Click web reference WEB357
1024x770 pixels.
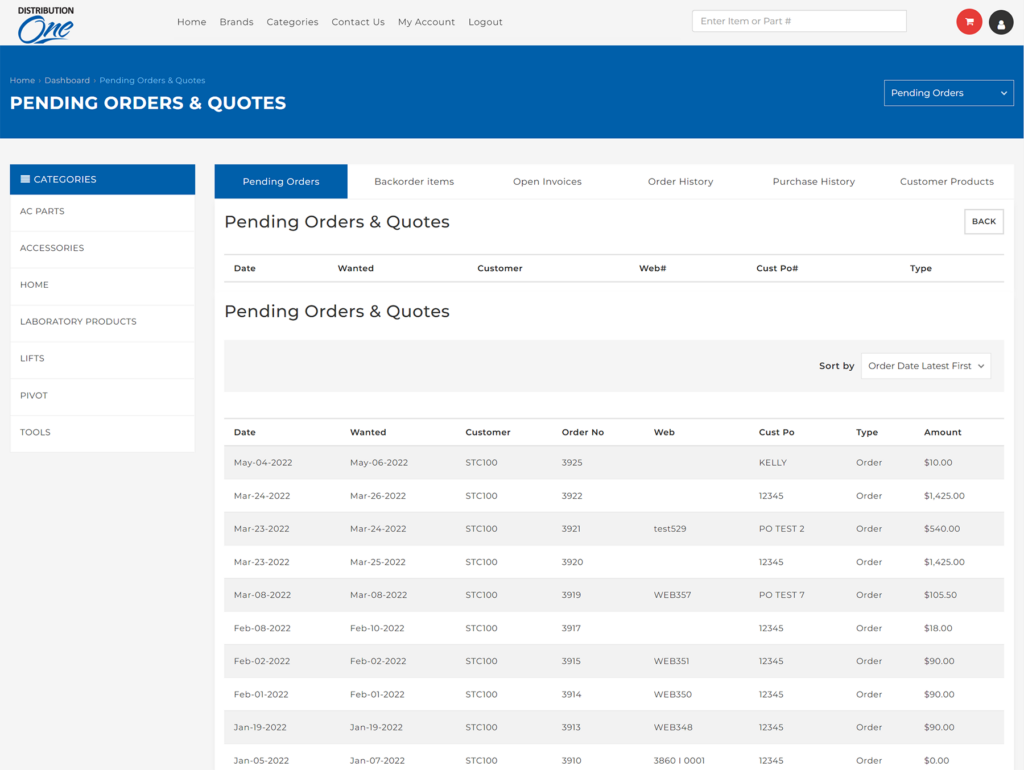point(673,595)
